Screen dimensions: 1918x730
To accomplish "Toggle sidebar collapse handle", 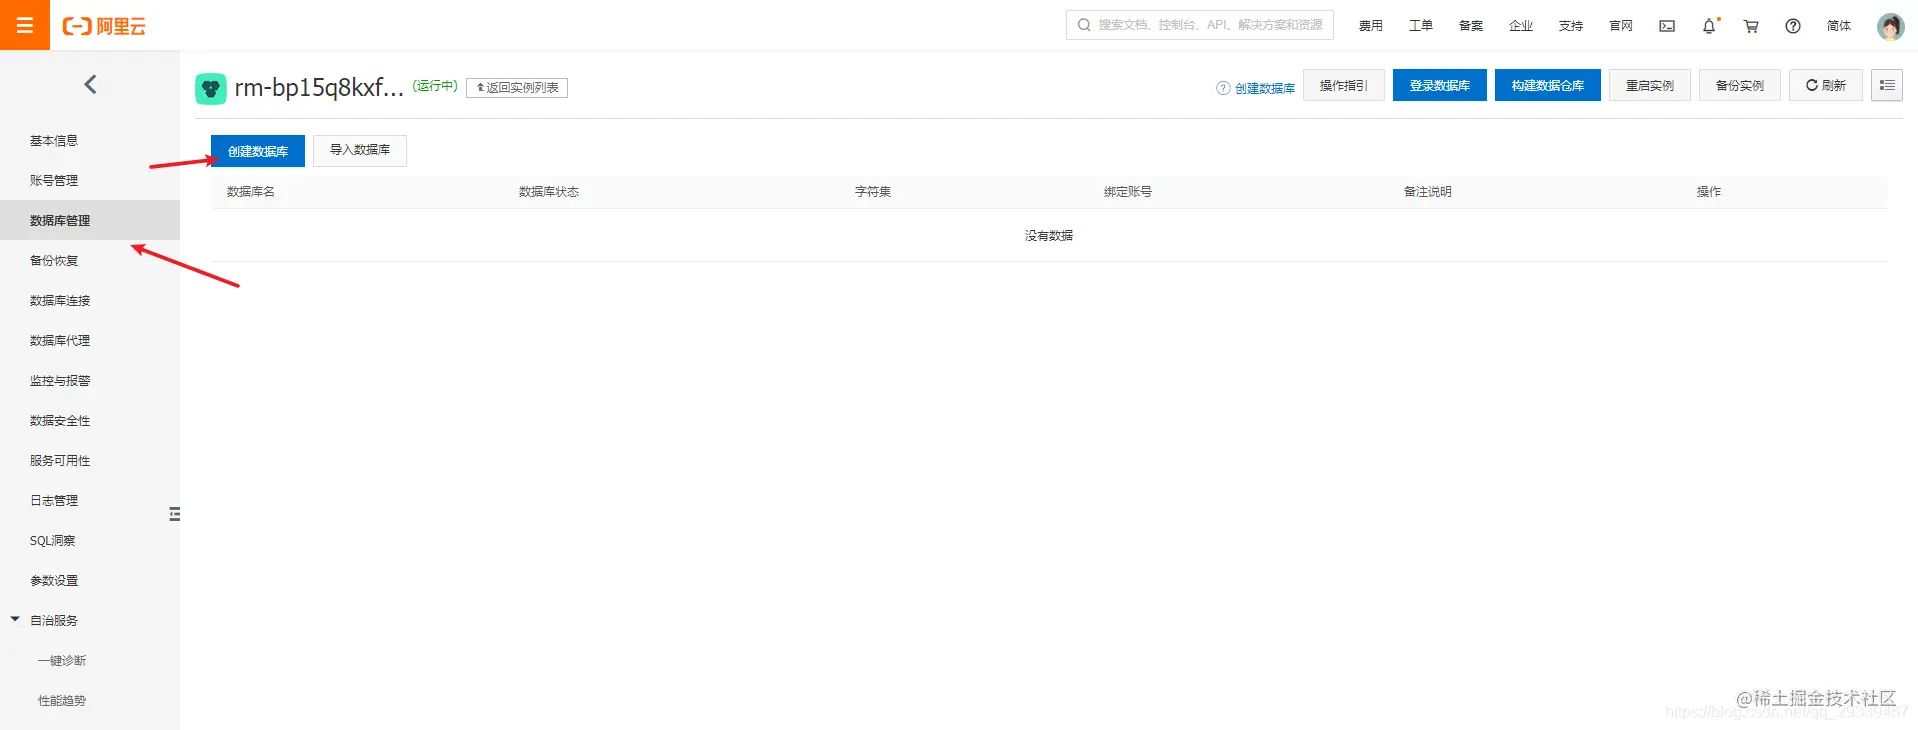I will click(174, 514).
